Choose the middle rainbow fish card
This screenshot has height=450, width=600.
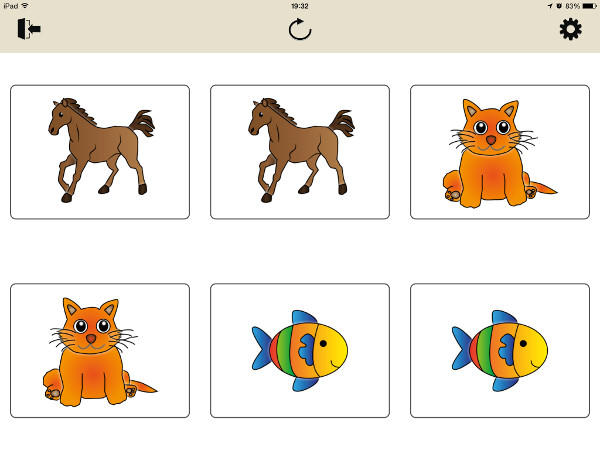point(300,351)
